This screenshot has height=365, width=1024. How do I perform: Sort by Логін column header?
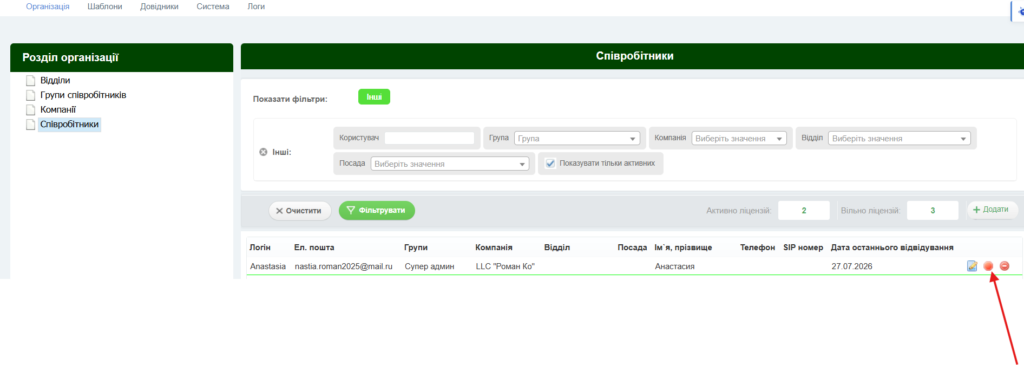coord(261,248)
